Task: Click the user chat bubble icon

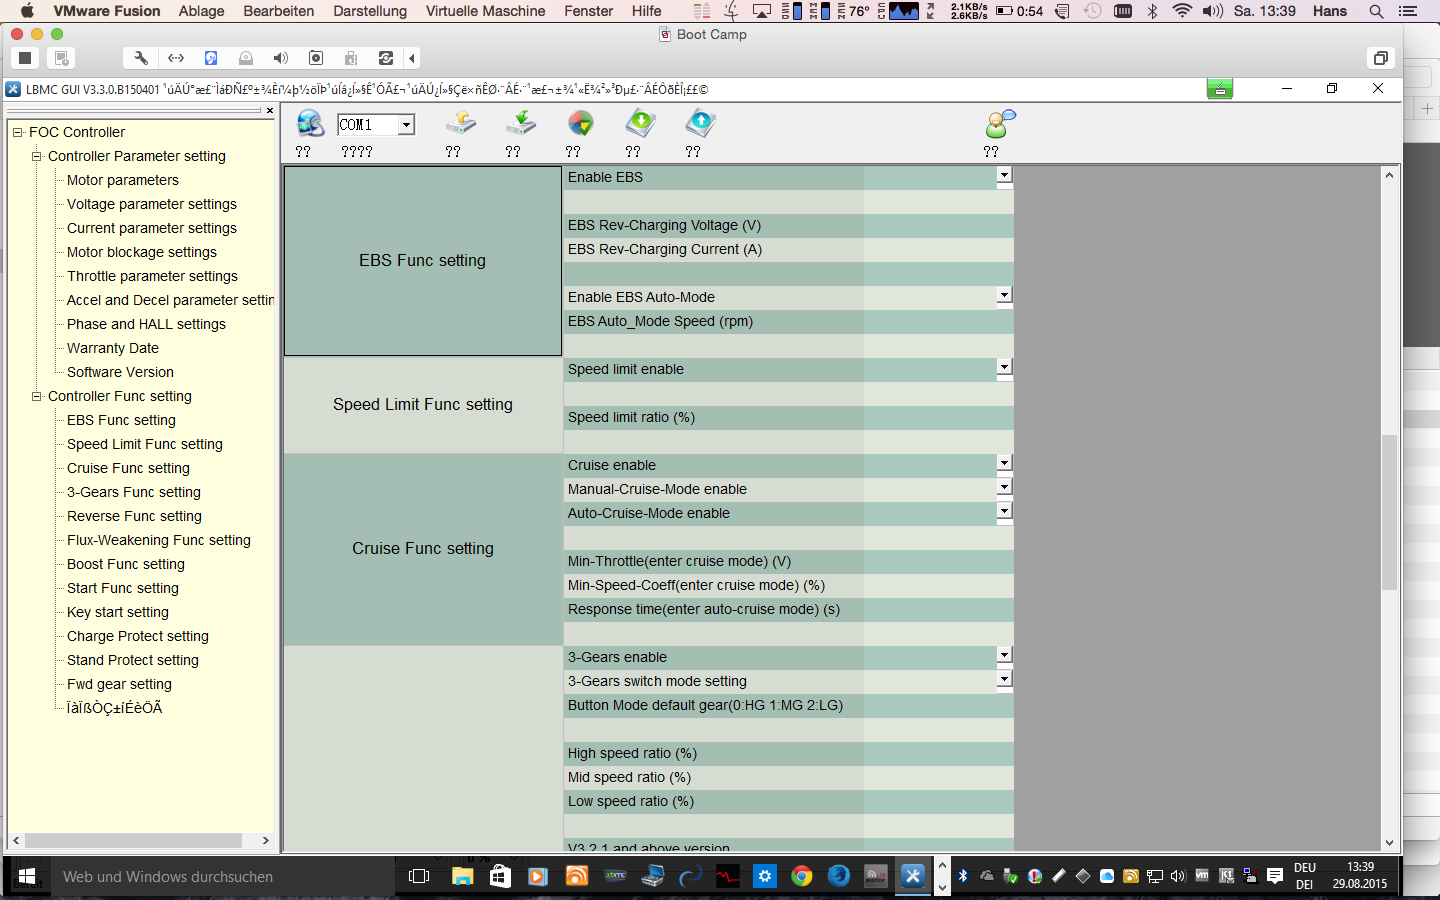Action: [x=999, y=124]
